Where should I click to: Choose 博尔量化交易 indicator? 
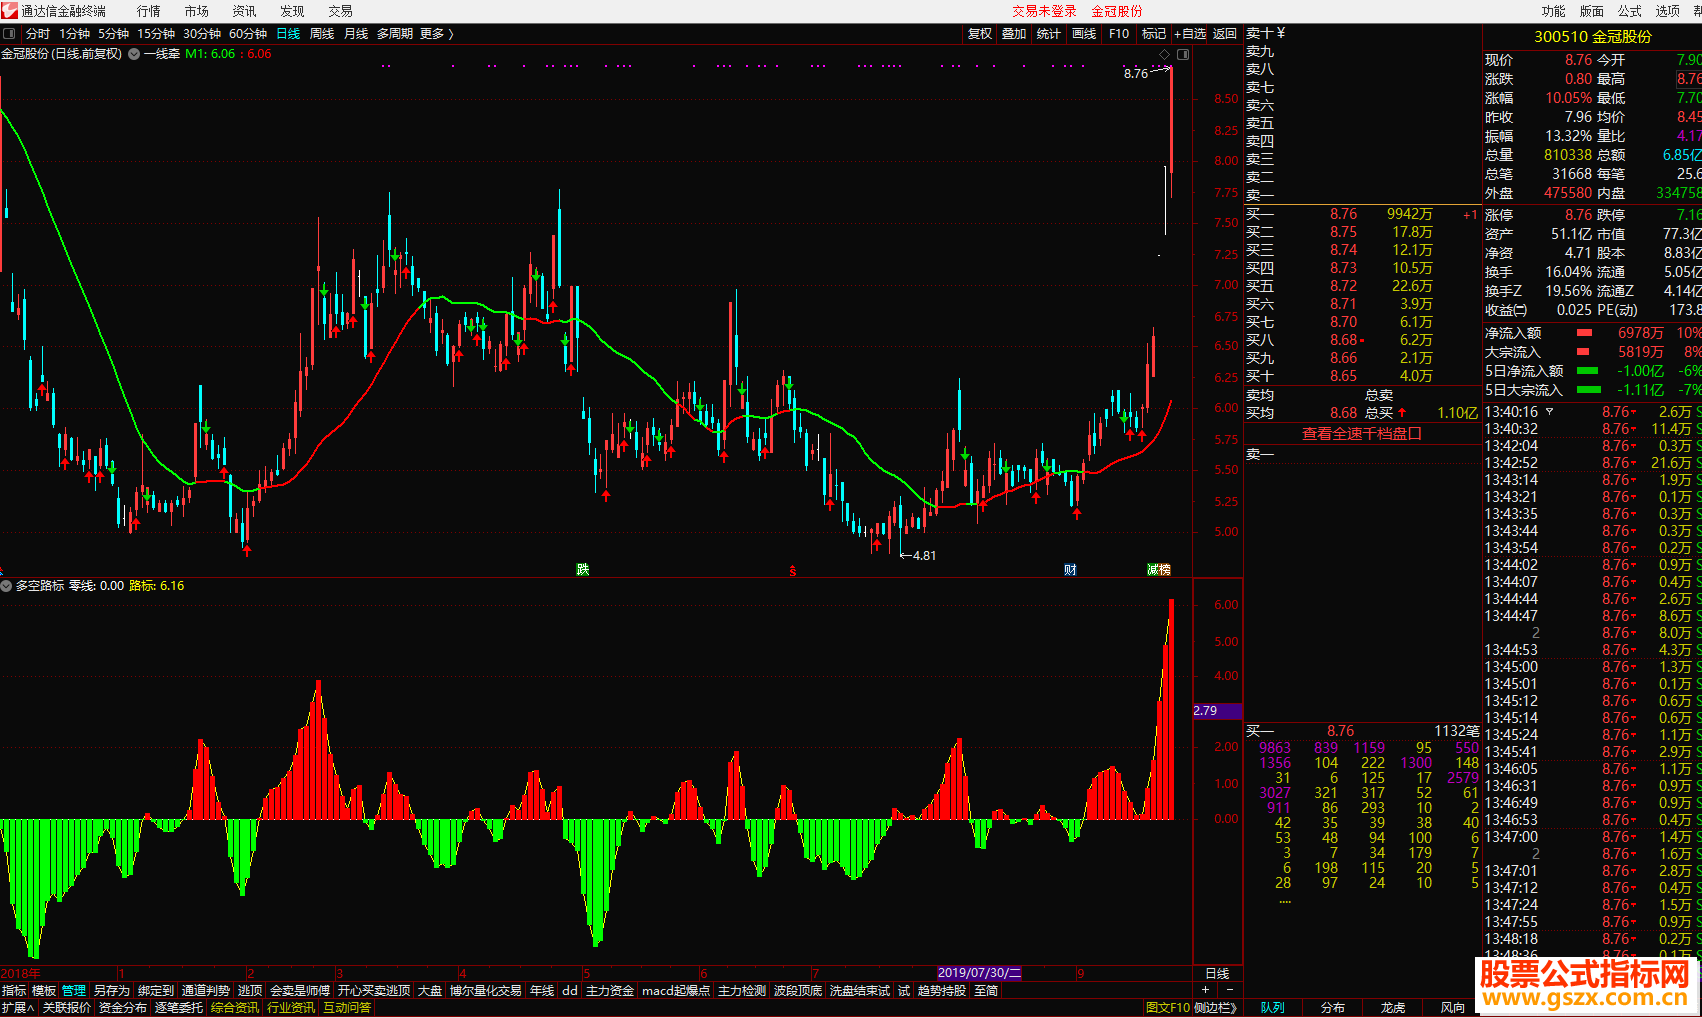(x=486, y=991)
